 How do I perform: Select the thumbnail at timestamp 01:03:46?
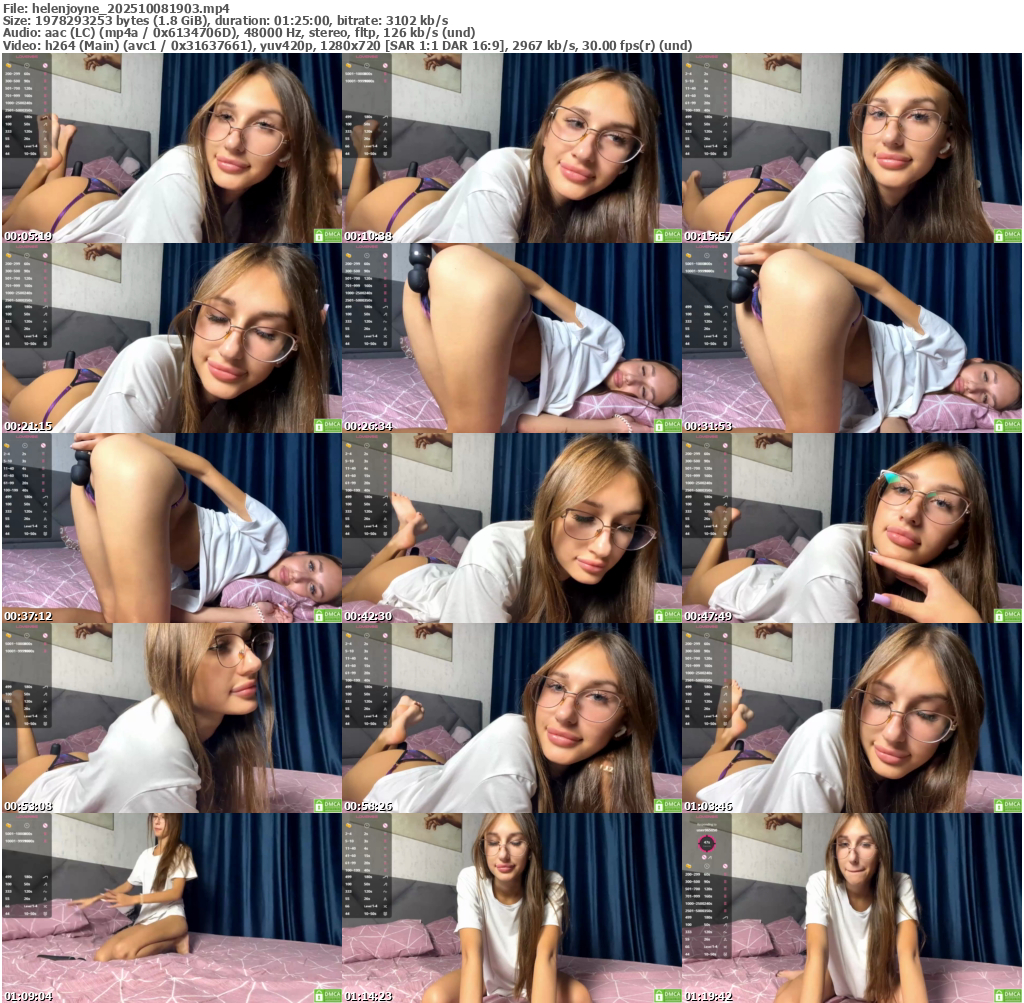pos(852,718)
